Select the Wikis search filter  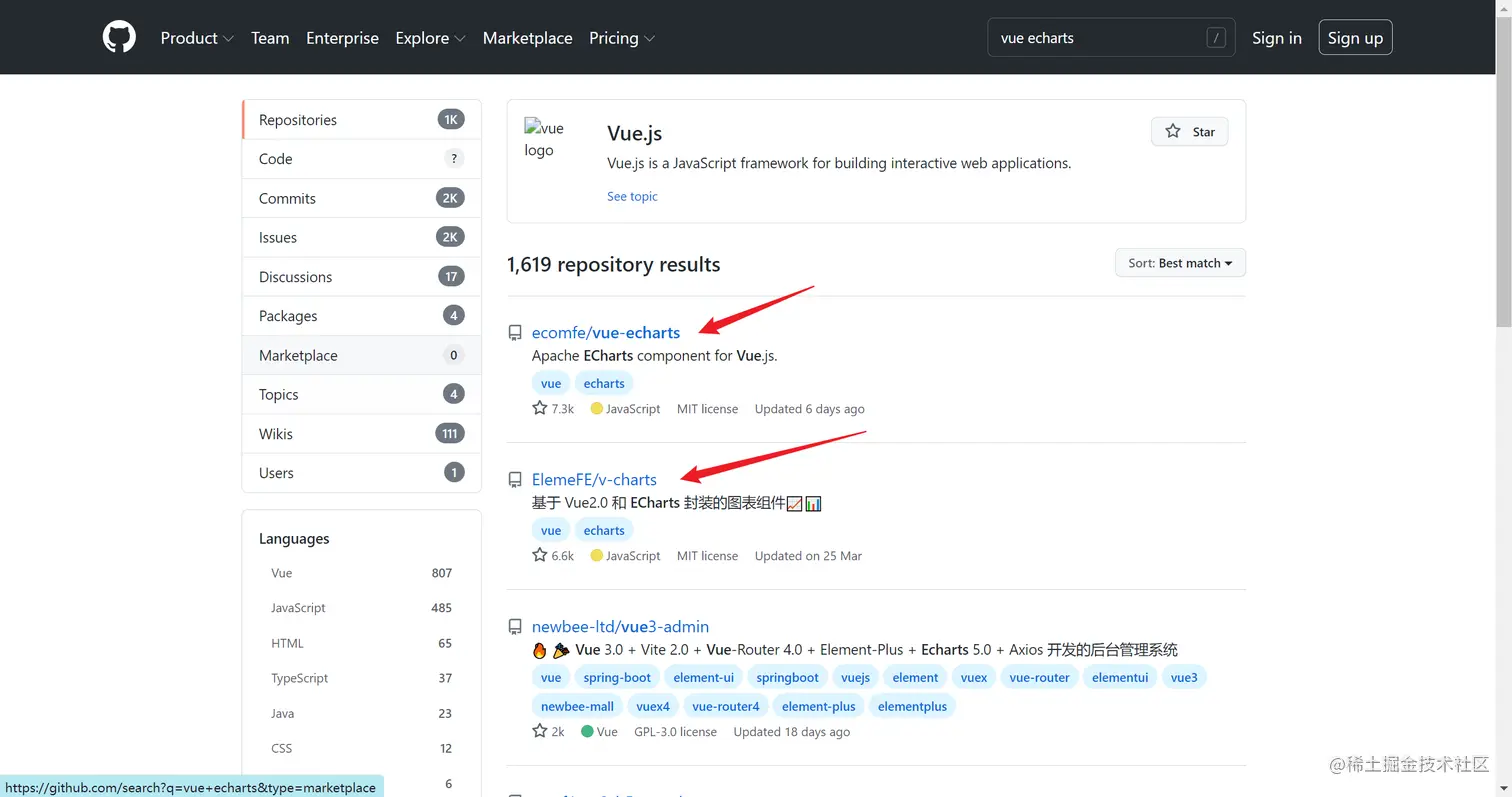click(361, 434)
